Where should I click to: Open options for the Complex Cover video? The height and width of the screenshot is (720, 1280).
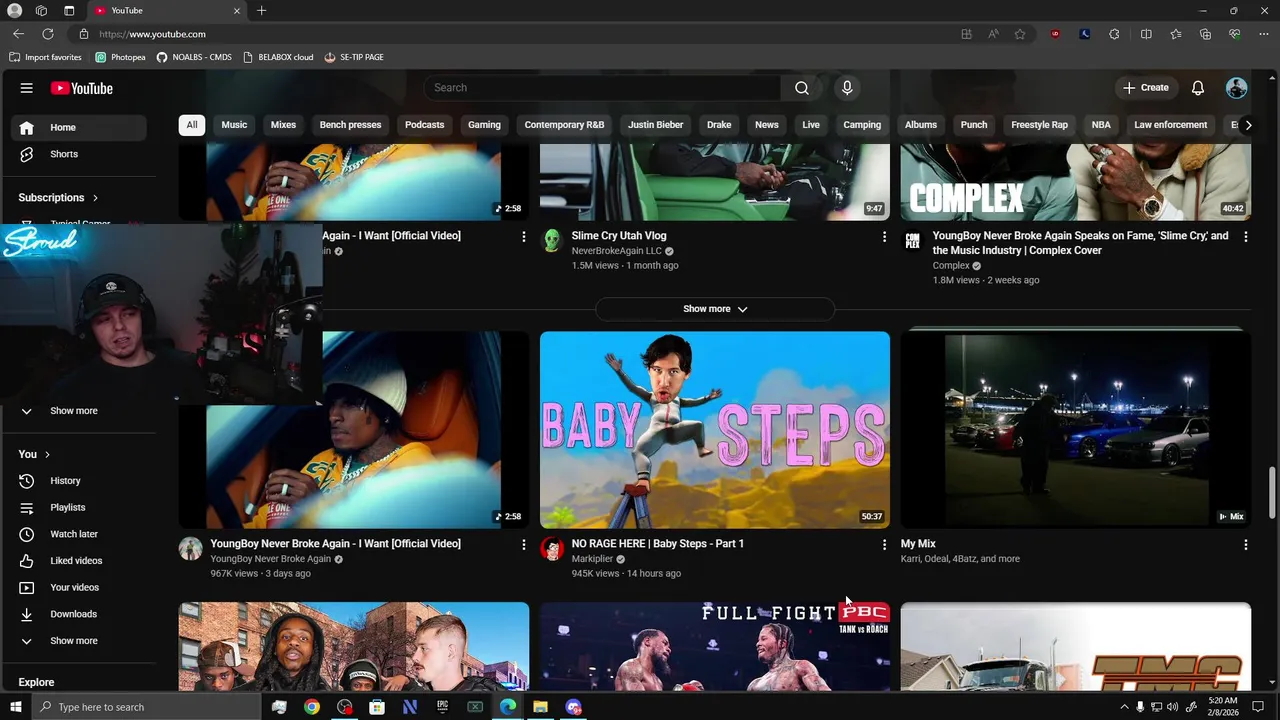1245,237
